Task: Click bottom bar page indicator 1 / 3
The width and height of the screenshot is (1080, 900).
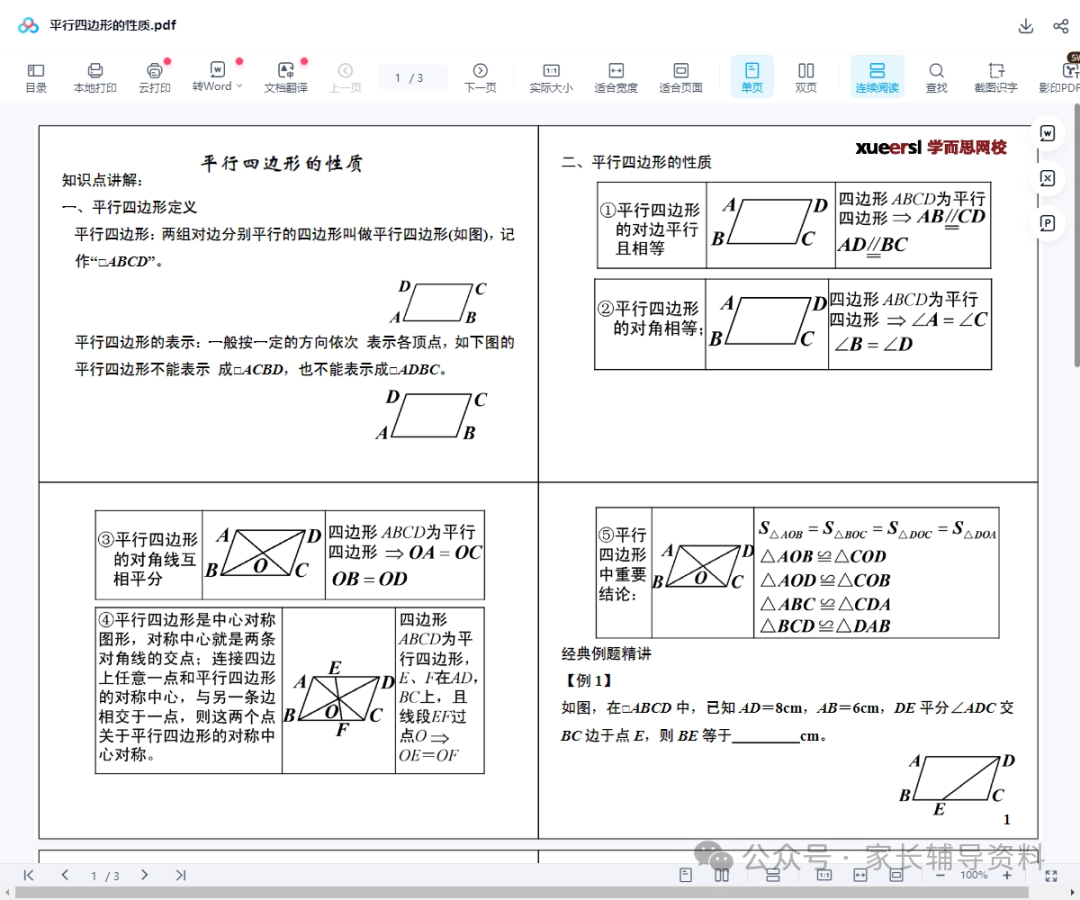Action: tap(105, 876)
